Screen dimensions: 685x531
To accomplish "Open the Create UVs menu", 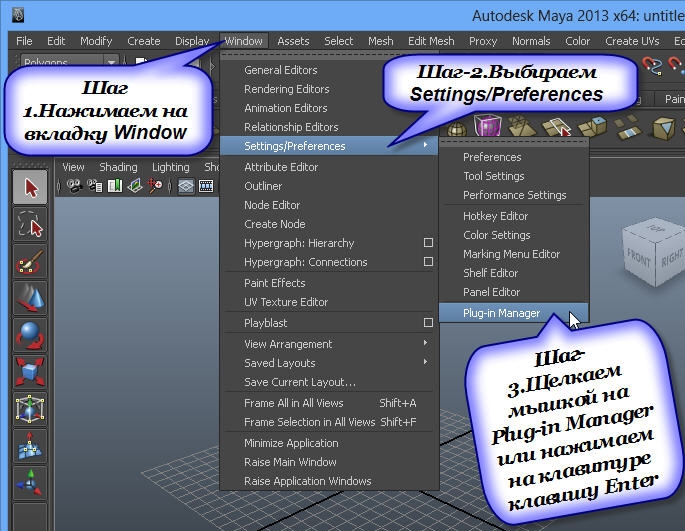I will tap(632, 41).
